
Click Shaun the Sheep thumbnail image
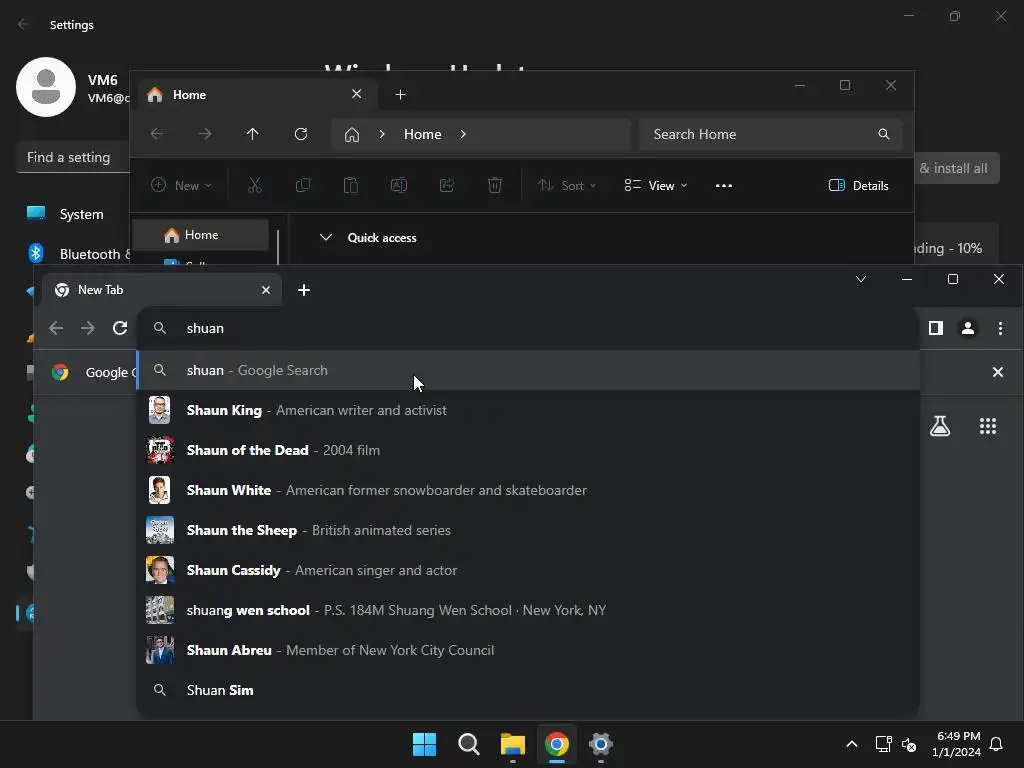pyautogui.click(x=159, y=530)
